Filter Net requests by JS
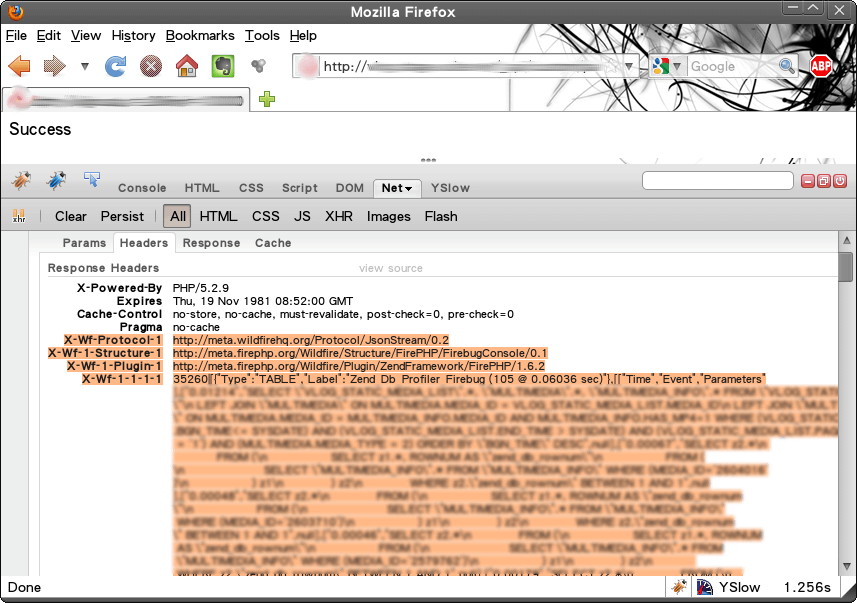Image resolution: width=857 pixels, height=603 pixels. tap(302, 216)
